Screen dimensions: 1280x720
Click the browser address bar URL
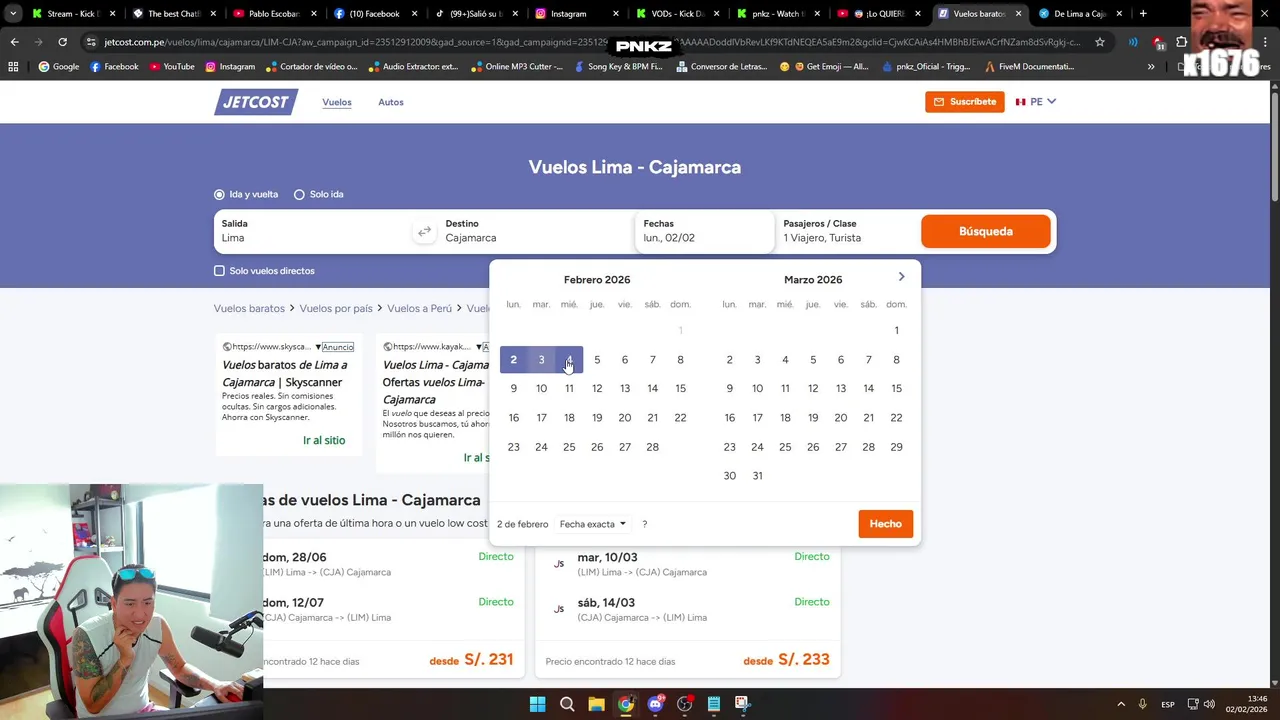pos(590,42)
